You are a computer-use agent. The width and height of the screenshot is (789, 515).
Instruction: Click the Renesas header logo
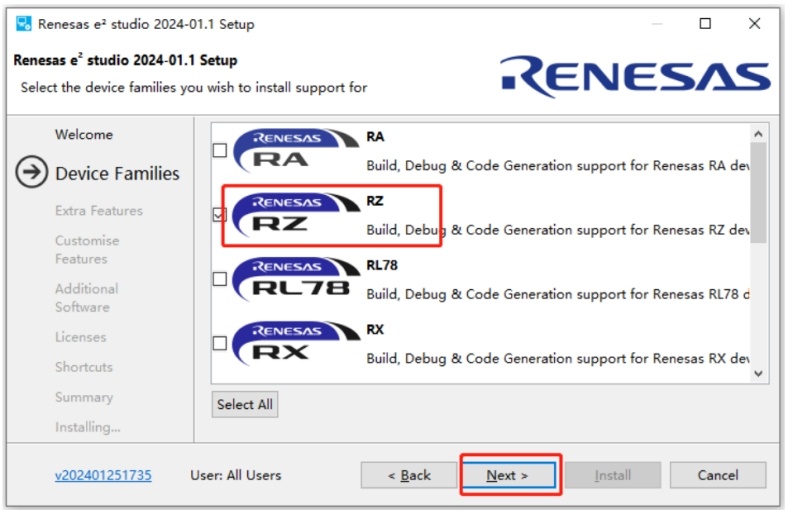[635, 77]
